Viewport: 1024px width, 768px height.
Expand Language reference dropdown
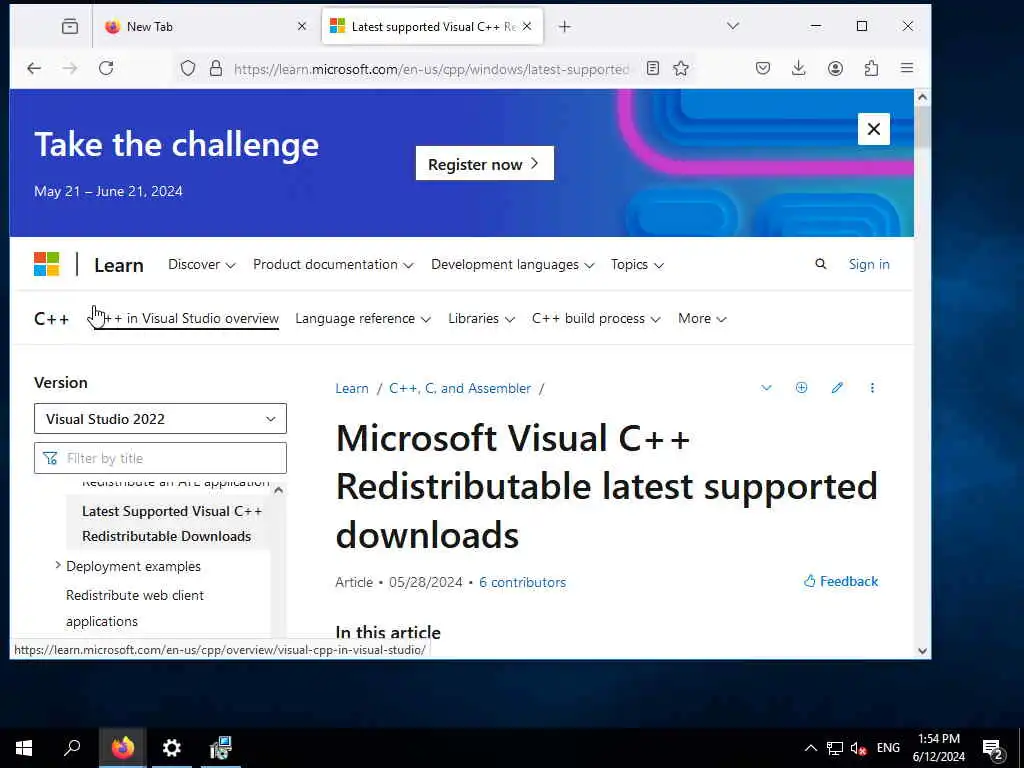pos(363,319)
